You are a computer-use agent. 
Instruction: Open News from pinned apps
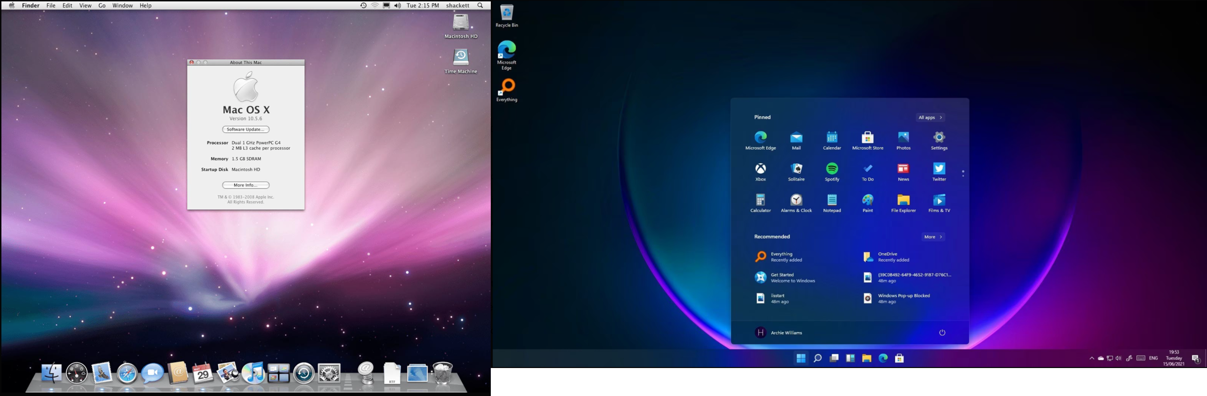[903, 172]
